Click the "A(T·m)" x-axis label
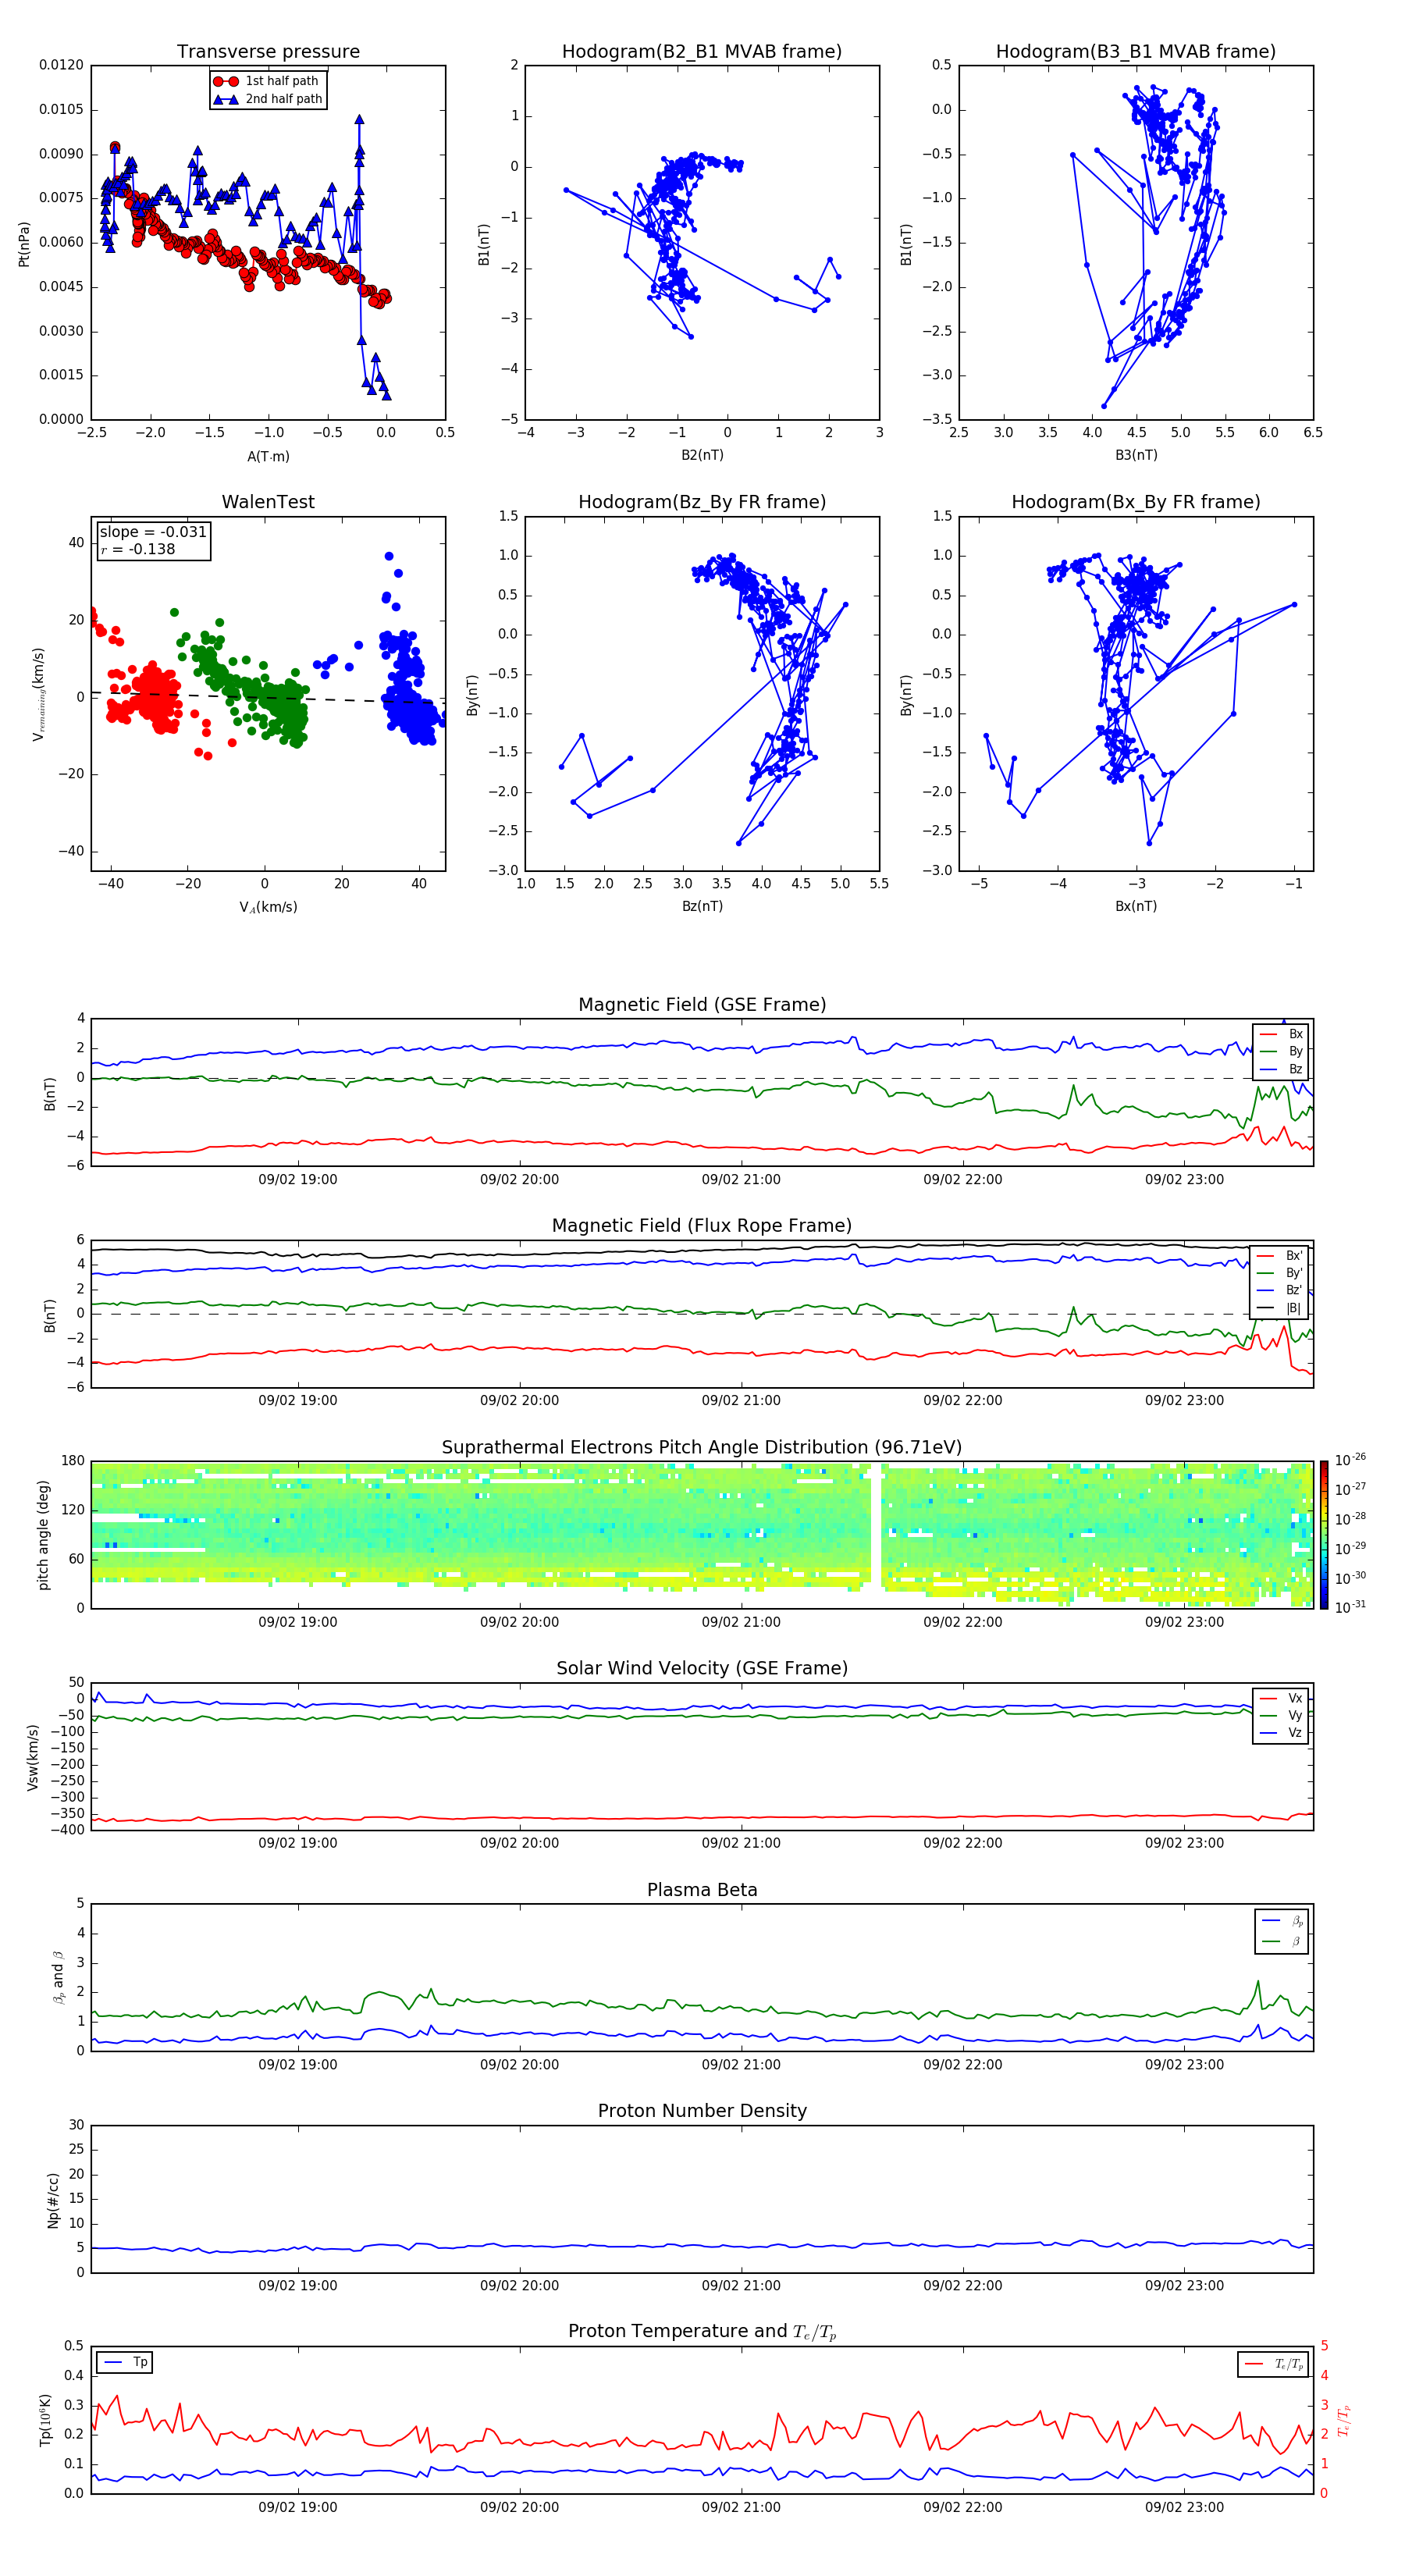Image resolution: width=1405 pixels, height=2576 pixels. (268, 457)
